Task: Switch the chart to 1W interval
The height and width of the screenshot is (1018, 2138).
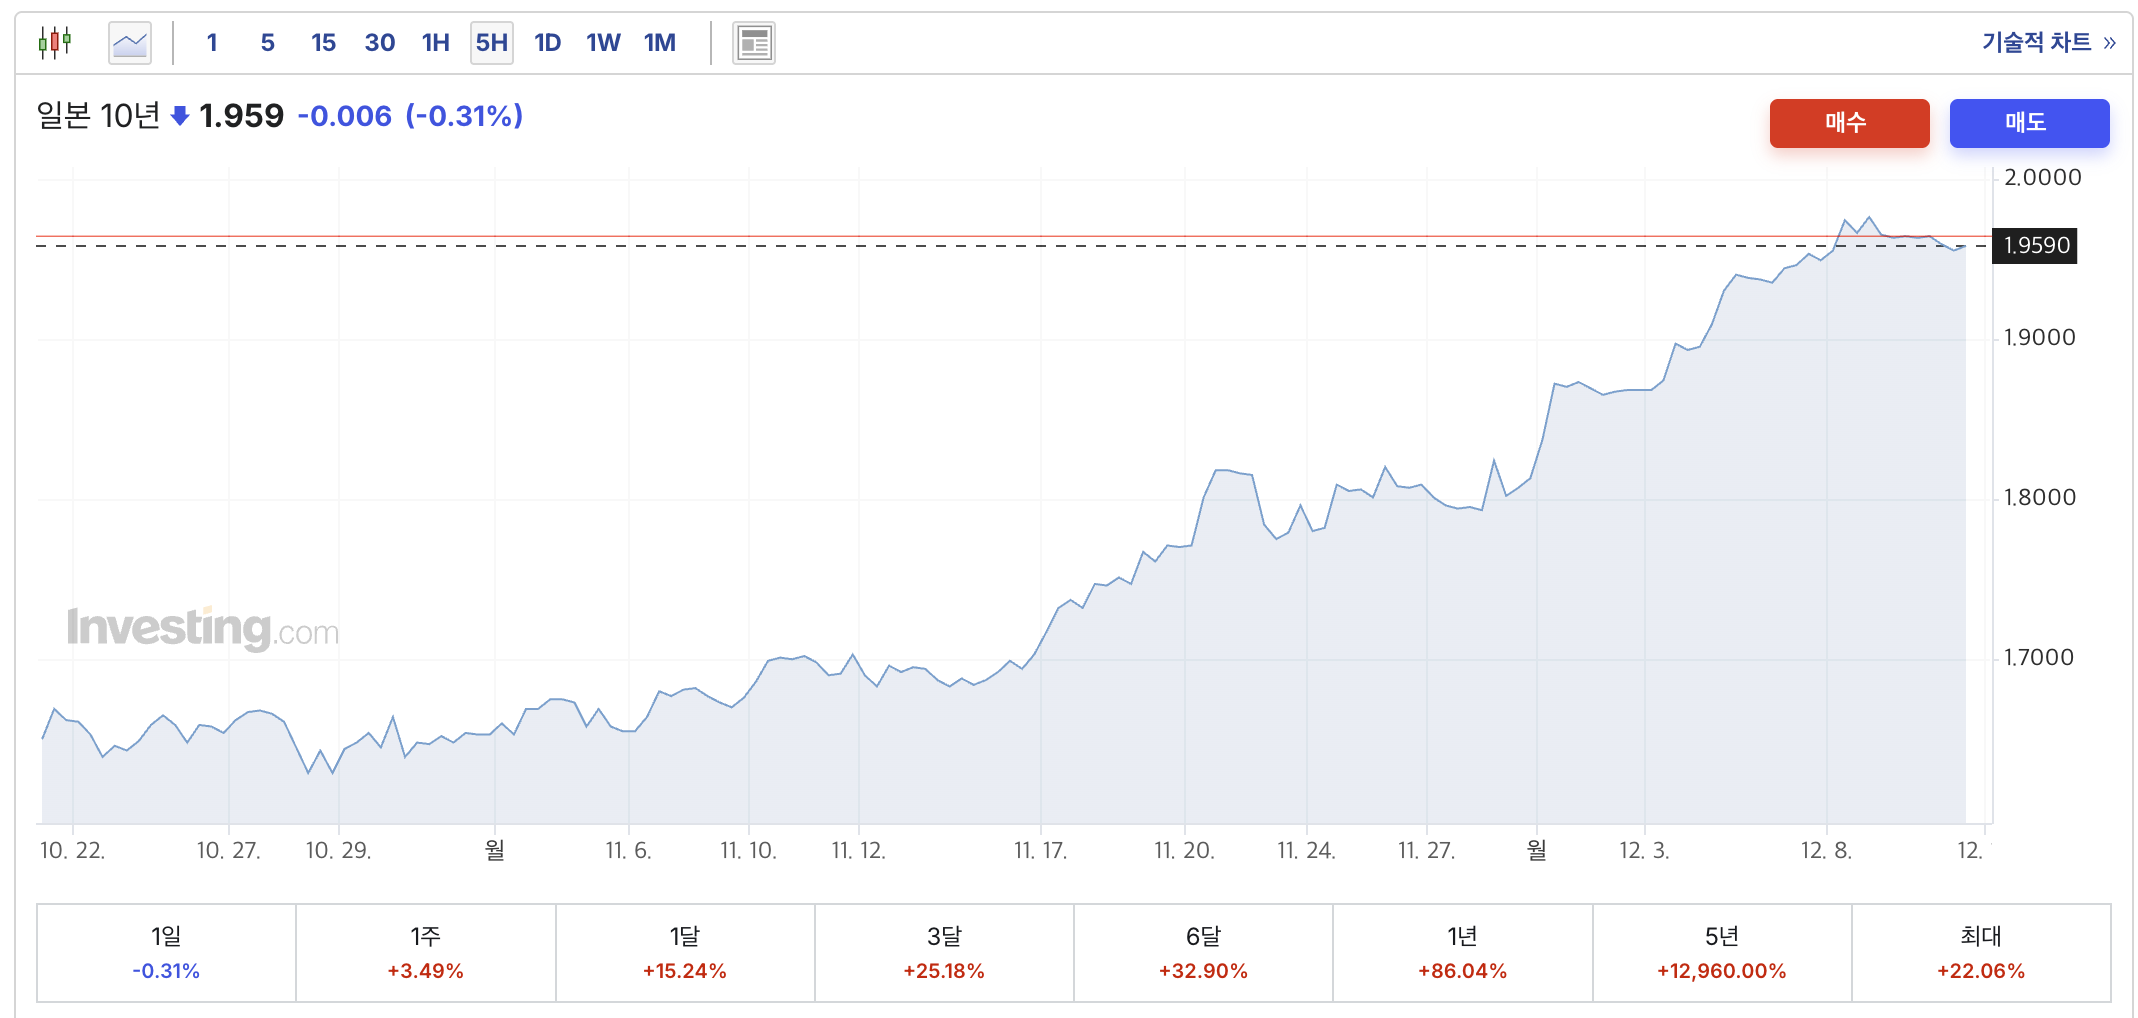Action: tap(603, 43)
